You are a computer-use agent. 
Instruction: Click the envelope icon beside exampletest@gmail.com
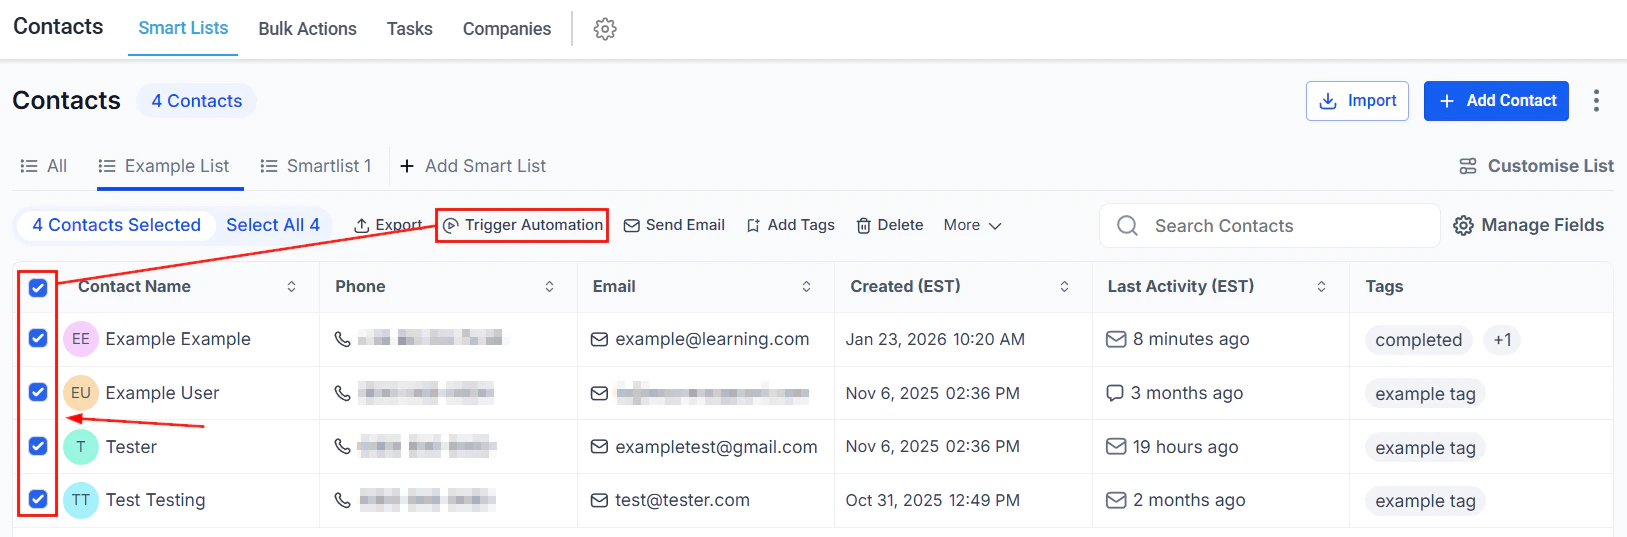[x=599, y=447]
